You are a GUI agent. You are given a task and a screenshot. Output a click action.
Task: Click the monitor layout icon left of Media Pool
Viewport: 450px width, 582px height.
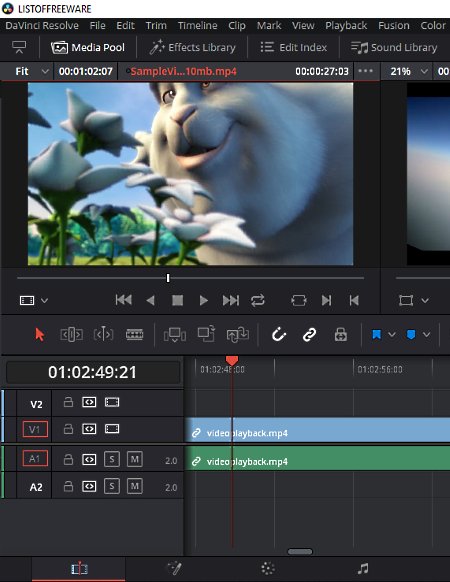point(19,47)
